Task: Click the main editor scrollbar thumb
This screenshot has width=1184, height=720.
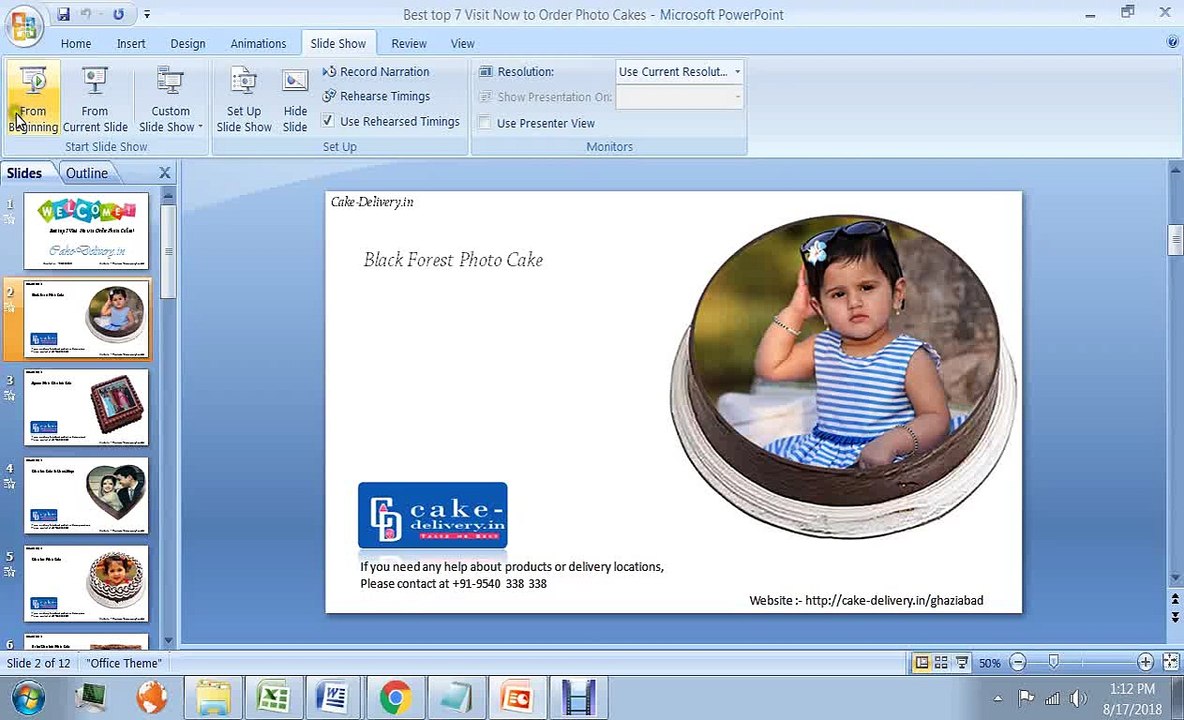Action: 1175,240
